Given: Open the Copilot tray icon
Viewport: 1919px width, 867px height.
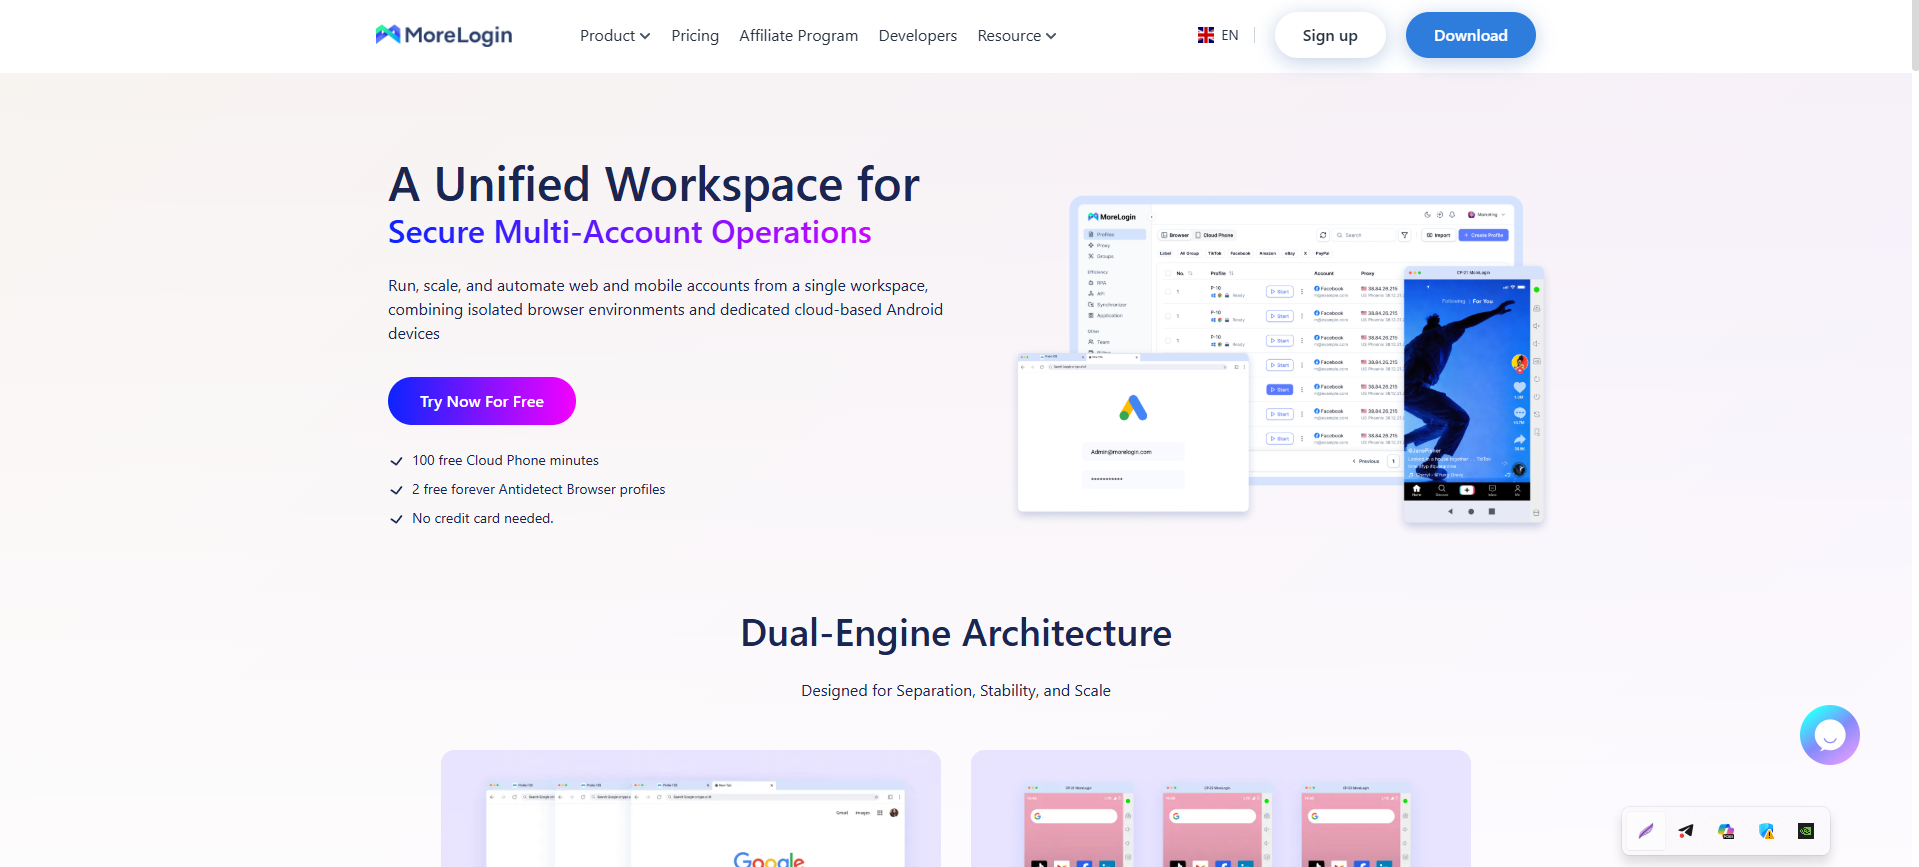Looking at the screenshot, I should tap(1726, 831).
